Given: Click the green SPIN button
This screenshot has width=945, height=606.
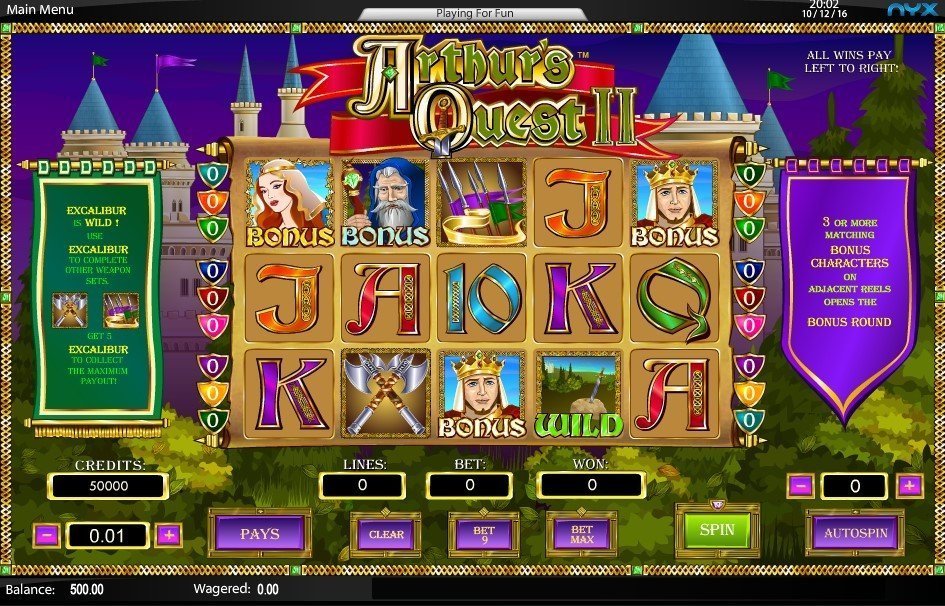Looking at the screenshot, I should (x=717, y=530).
